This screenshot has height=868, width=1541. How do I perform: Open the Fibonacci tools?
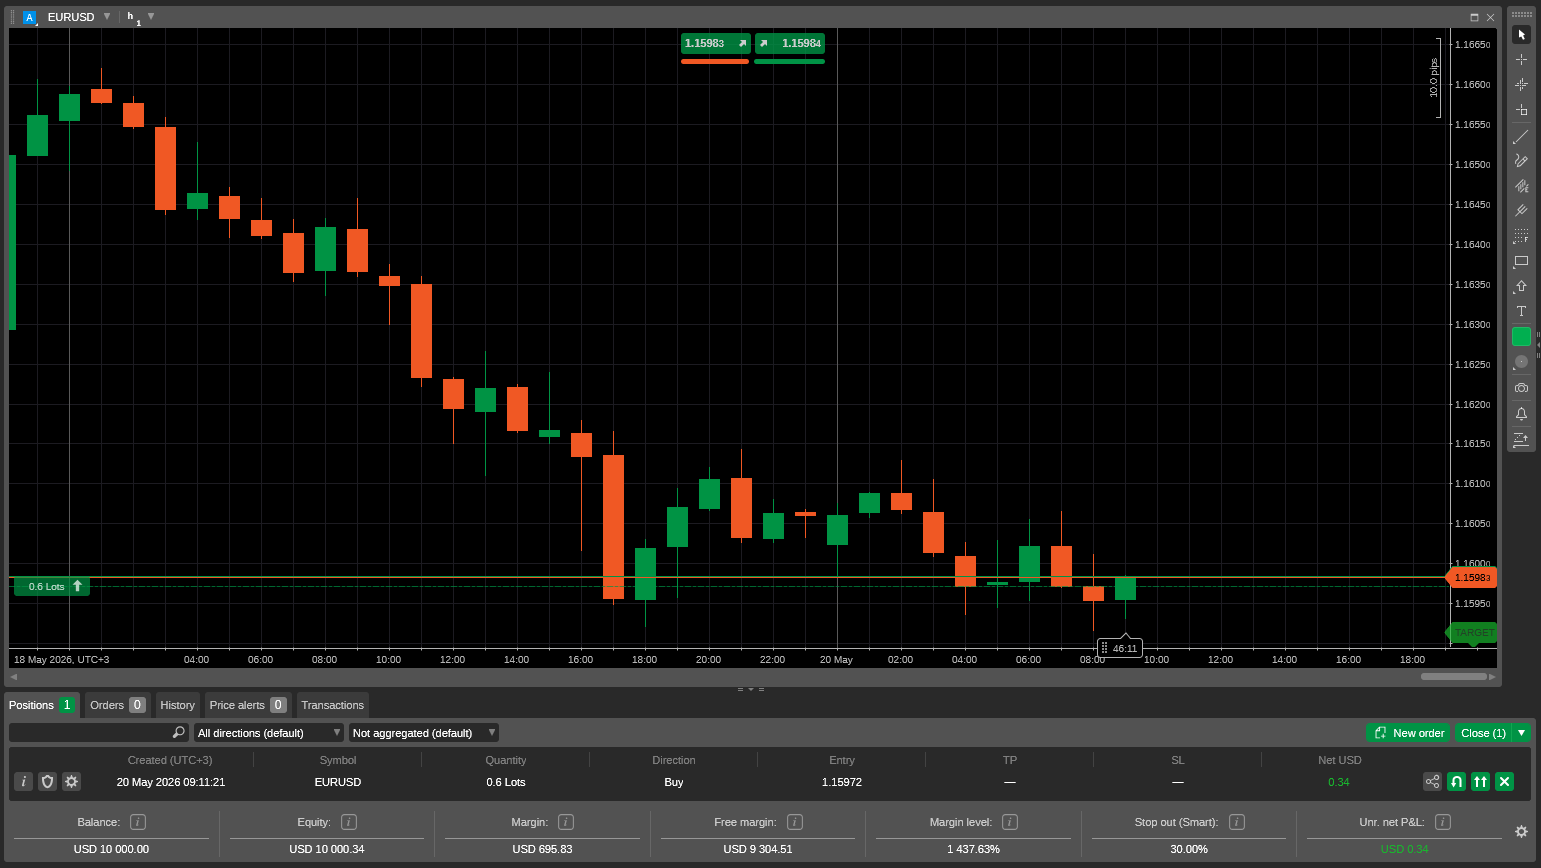(1521, 236)
